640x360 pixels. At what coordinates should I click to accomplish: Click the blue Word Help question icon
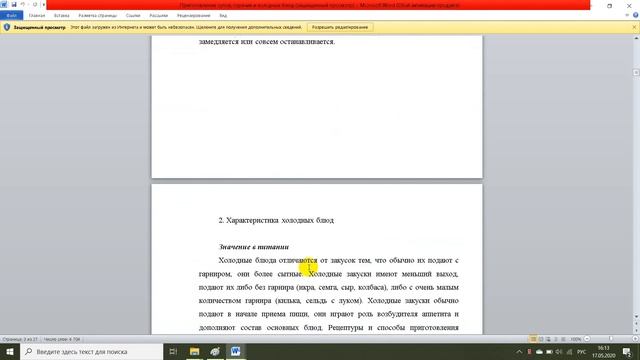(636, 15)
